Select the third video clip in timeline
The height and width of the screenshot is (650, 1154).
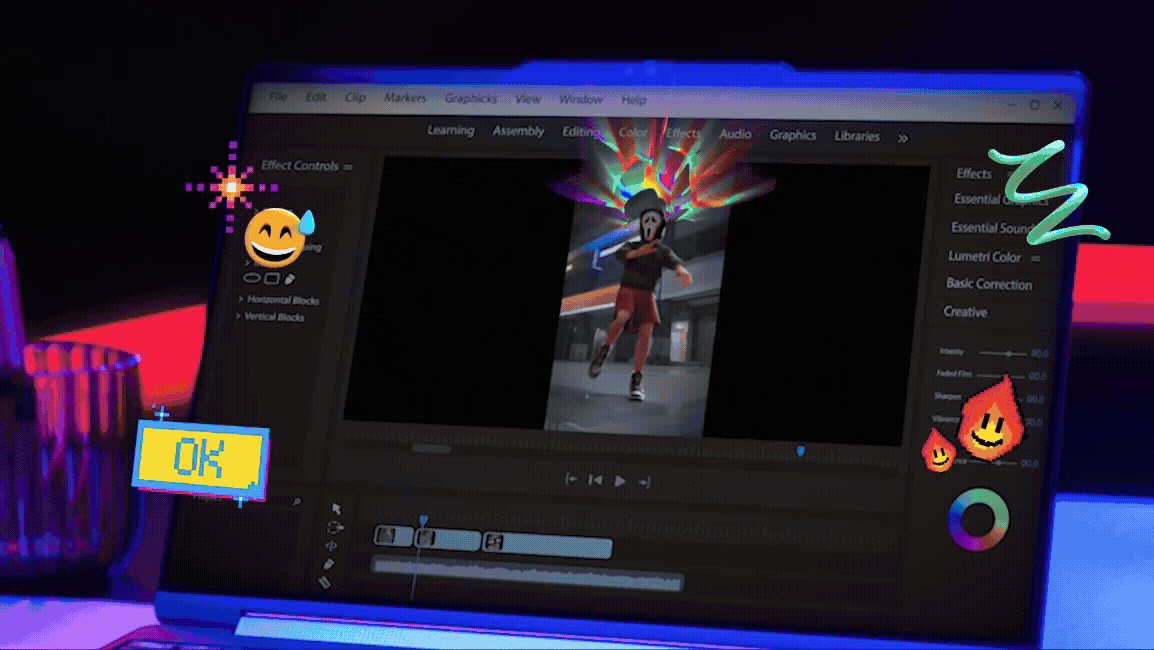548,544
